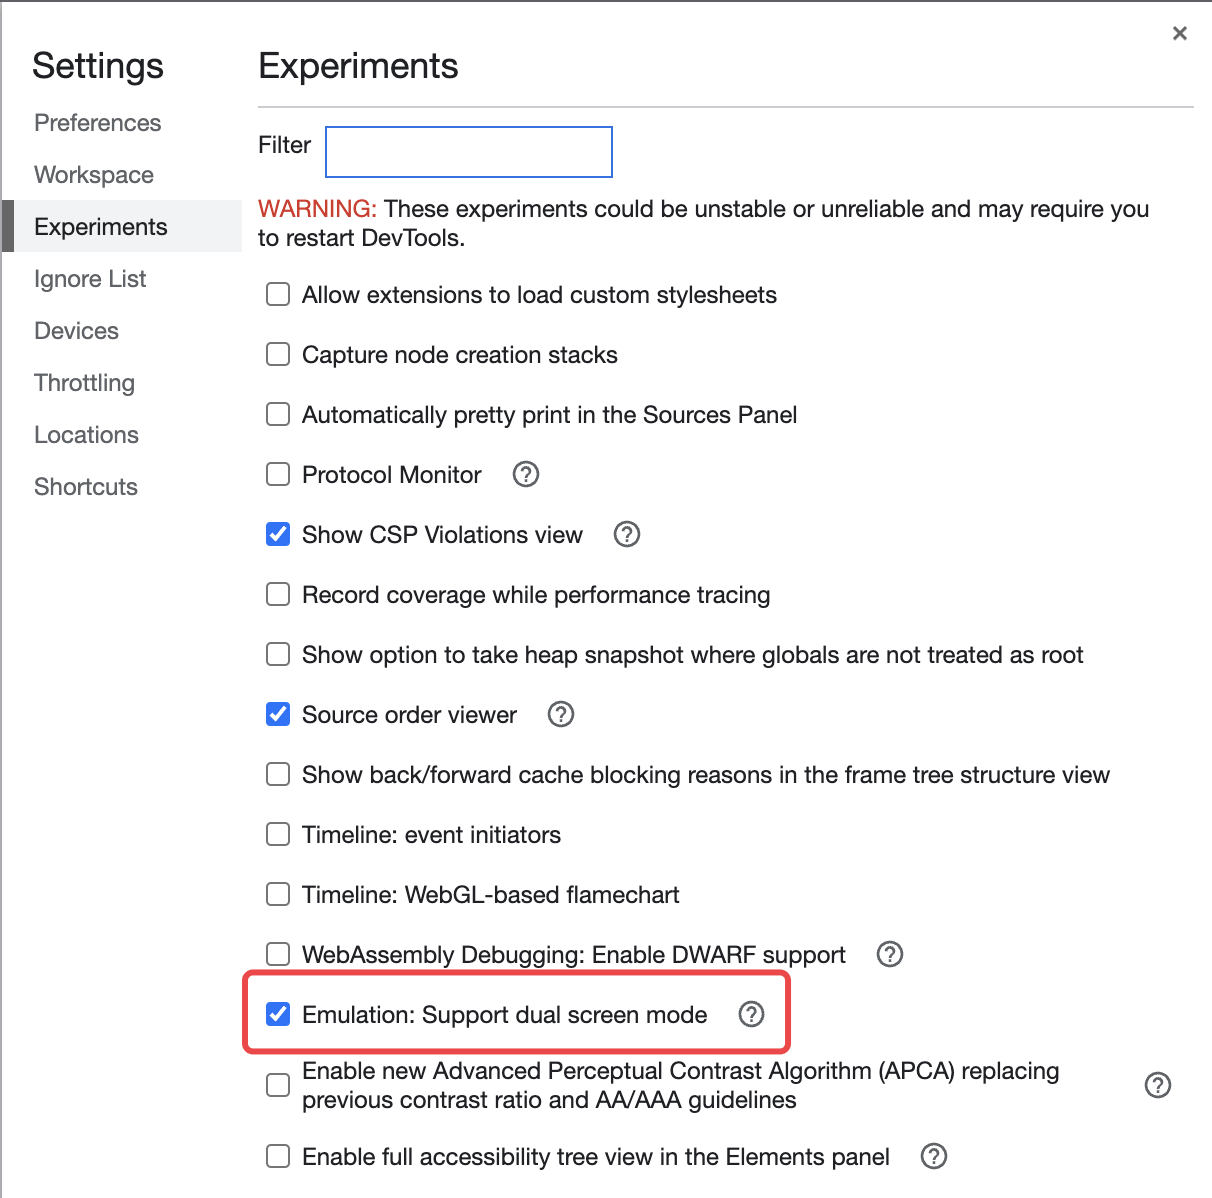Open help icon beside Show CSP Violations view

[x=627, y=534]
